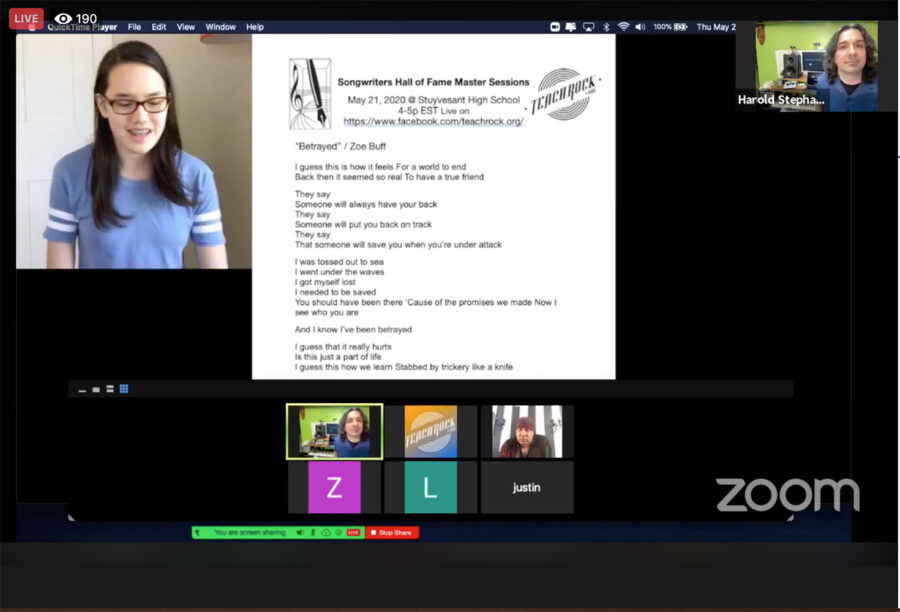Image resolution: width=900 pixels, height=612 pixels.
Task: Click lyric 'I was tossed out to sea'
Action: (339, 262)
